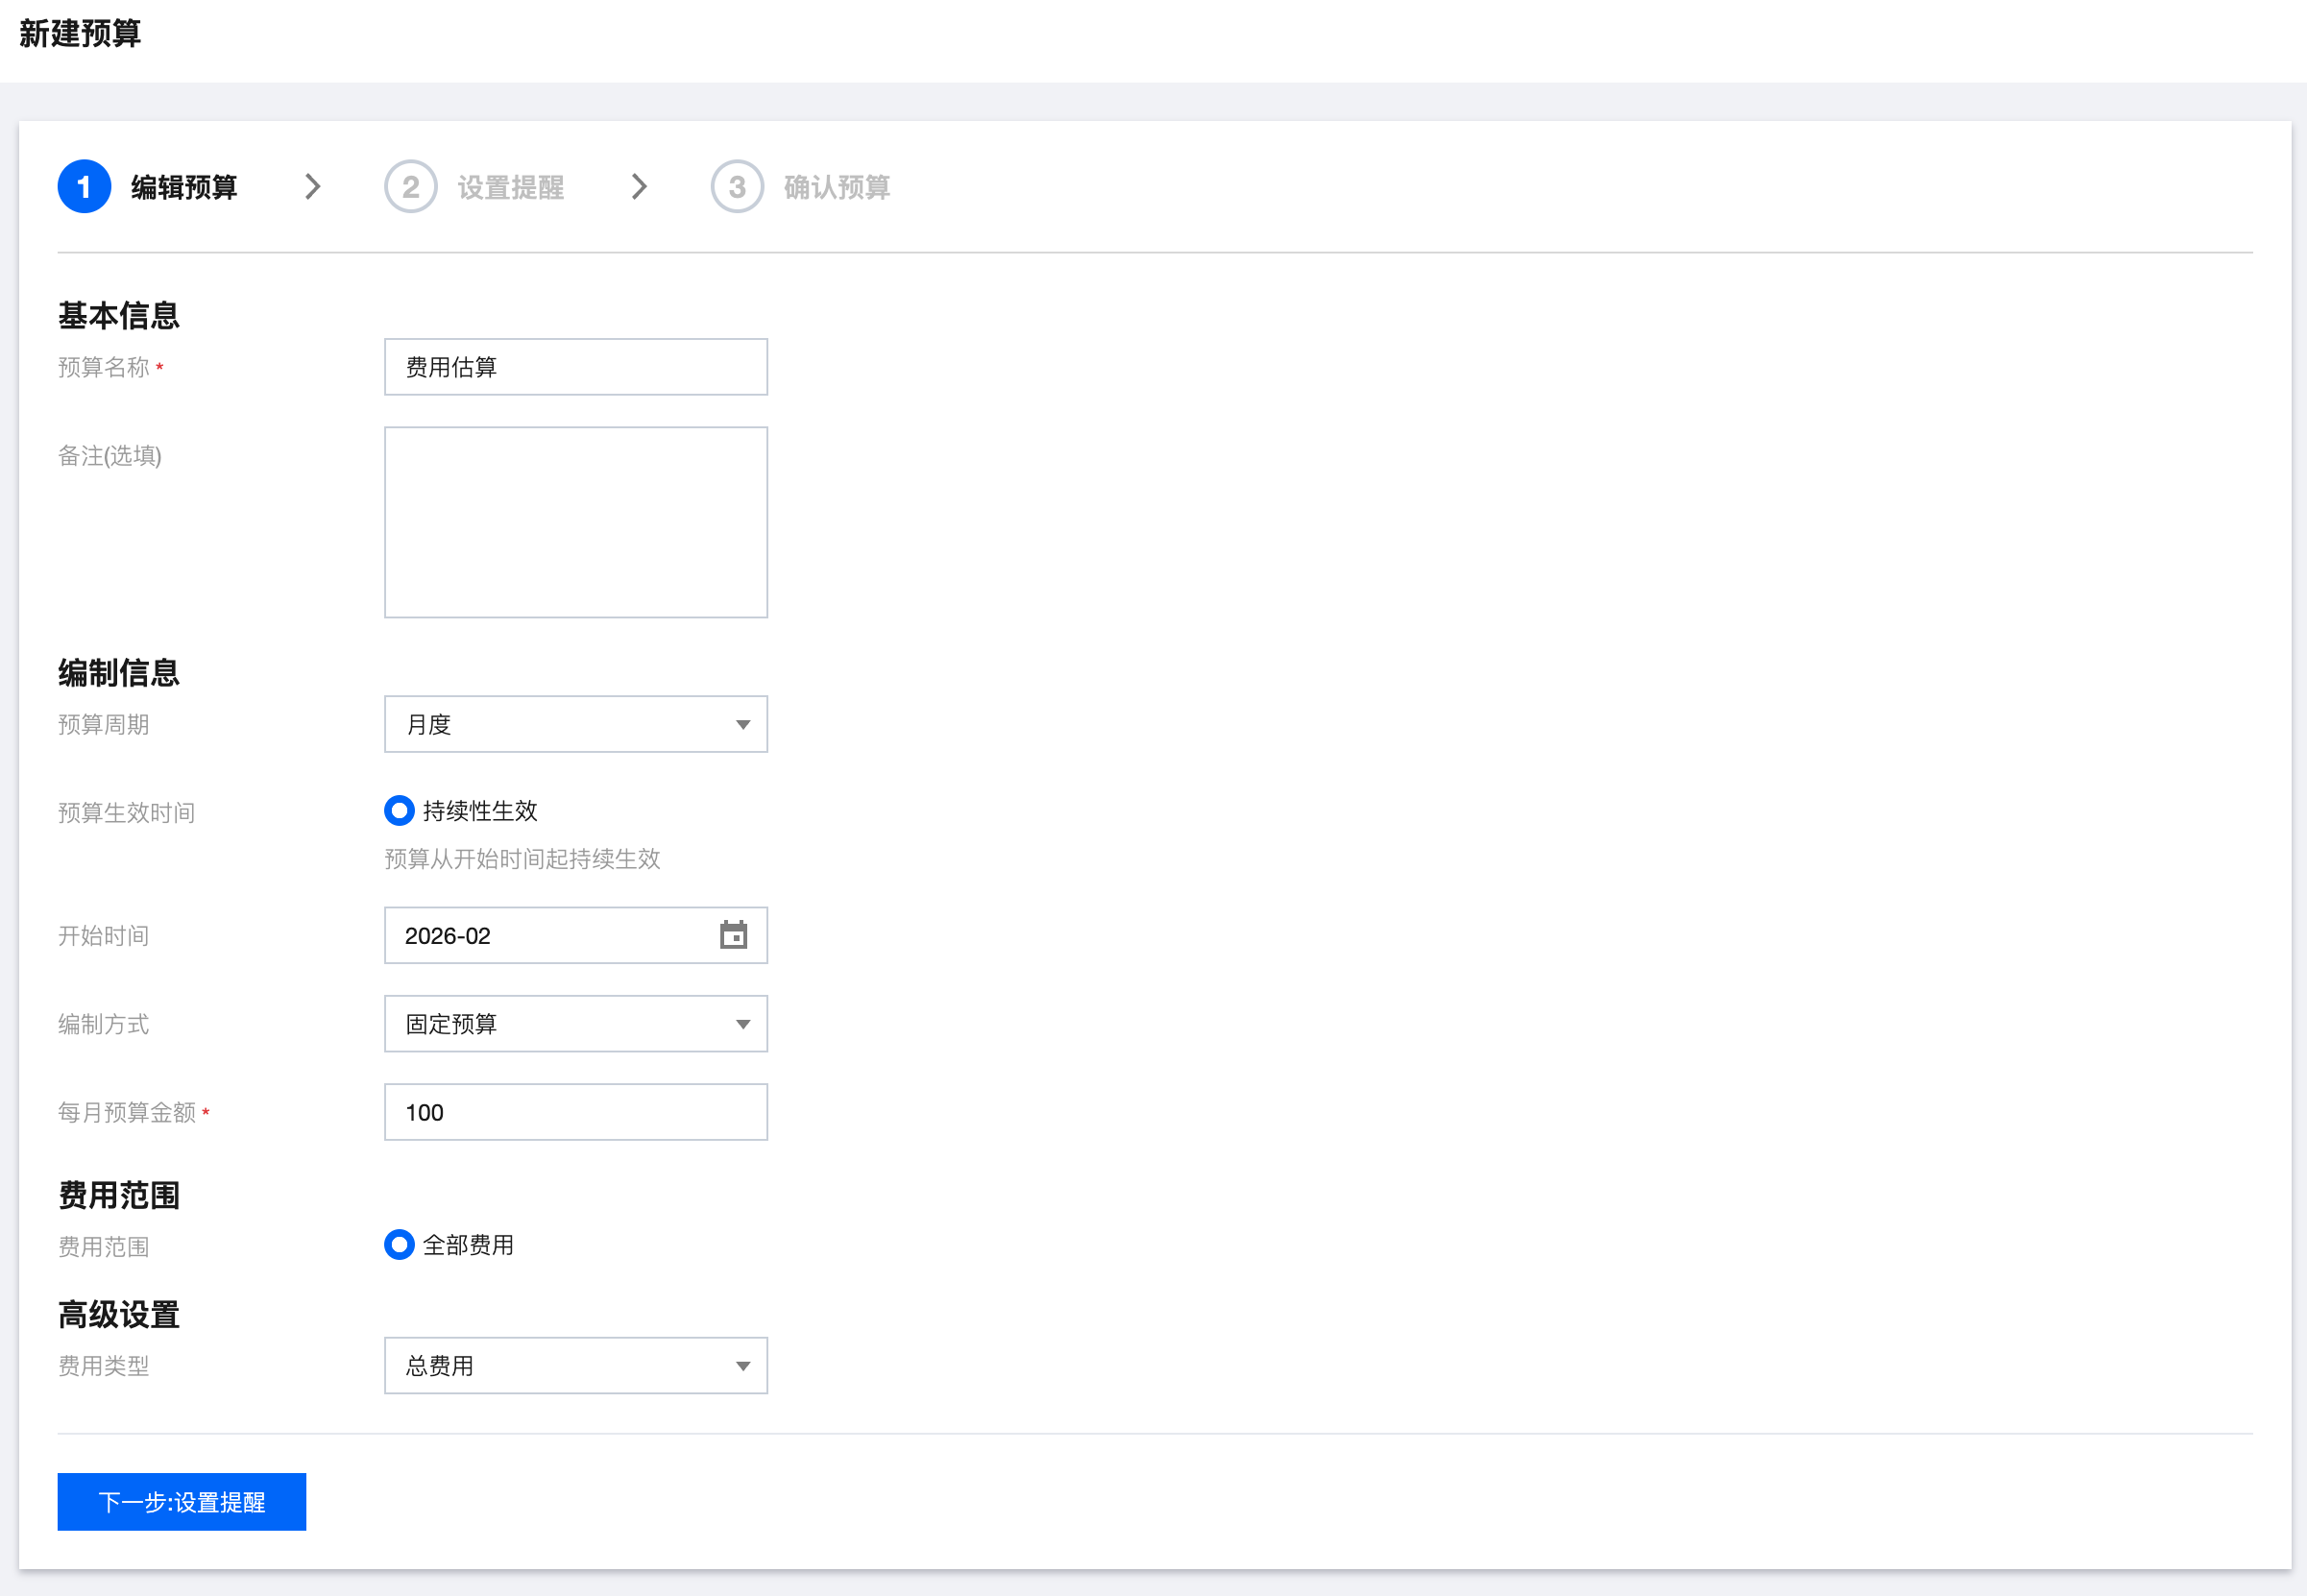Click the dropdown arrow in 费用类型 select
Viewport: 2307px width, 1596px height.
[x=742, y=1366]
